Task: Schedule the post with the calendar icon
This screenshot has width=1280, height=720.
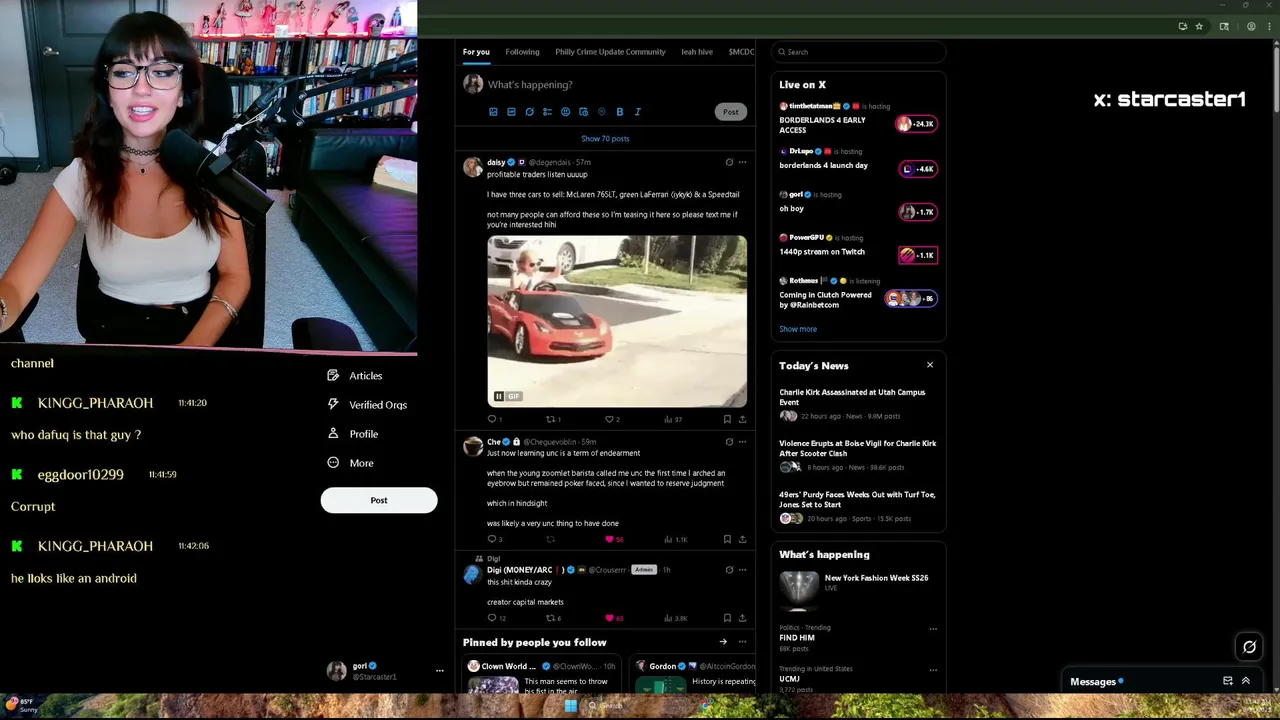Action: click(583, 112)
